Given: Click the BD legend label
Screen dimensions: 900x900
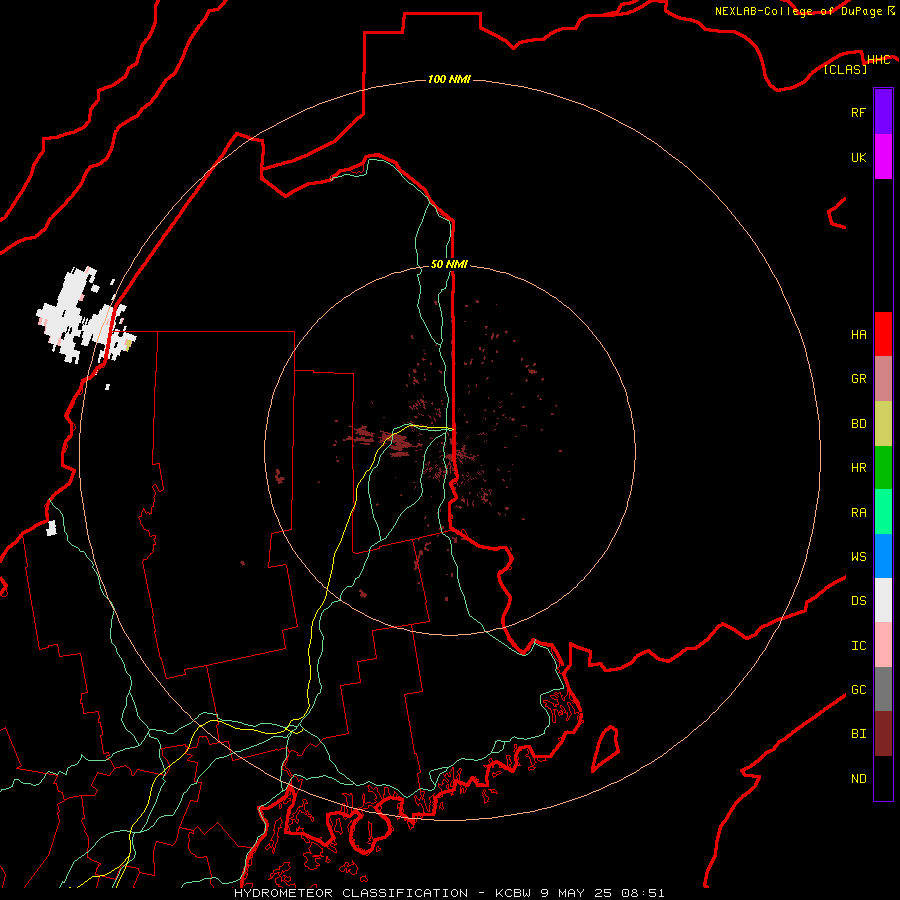Looking at the screenshot, I should pos(858,424).
